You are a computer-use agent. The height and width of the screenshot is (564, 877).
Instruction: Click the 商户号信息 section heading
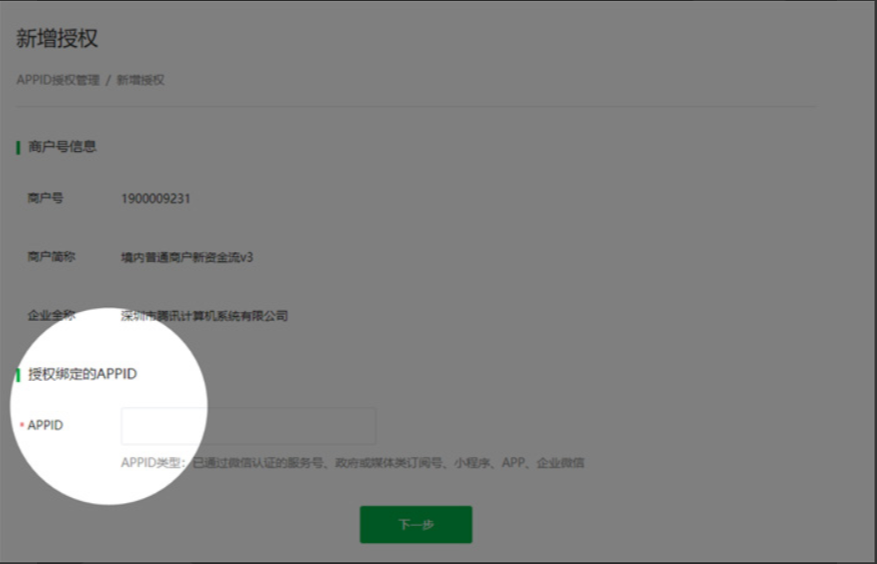pos(62,147)
